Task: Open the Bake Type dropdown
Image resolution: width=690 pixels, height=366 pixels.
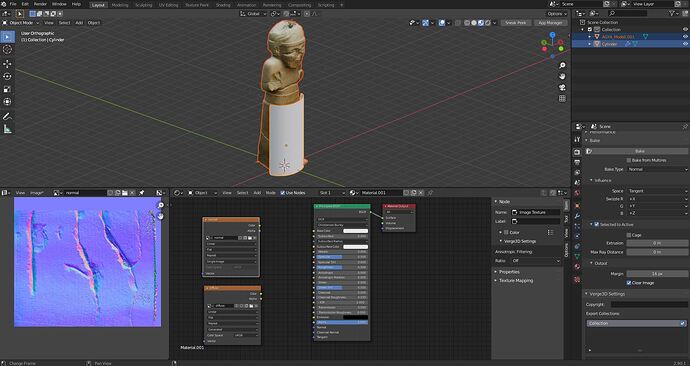Action: click(x=657, y=169)
